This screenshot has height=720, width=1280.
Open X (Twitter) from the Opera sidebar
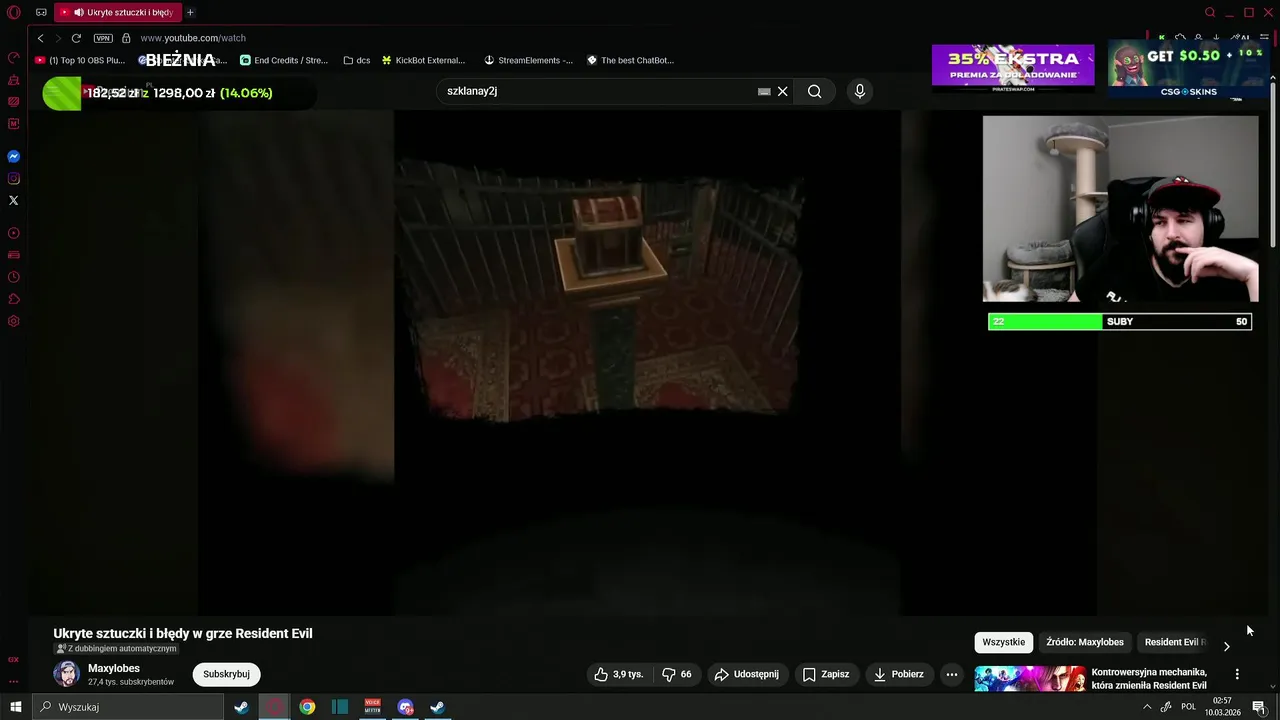point(14,201)
